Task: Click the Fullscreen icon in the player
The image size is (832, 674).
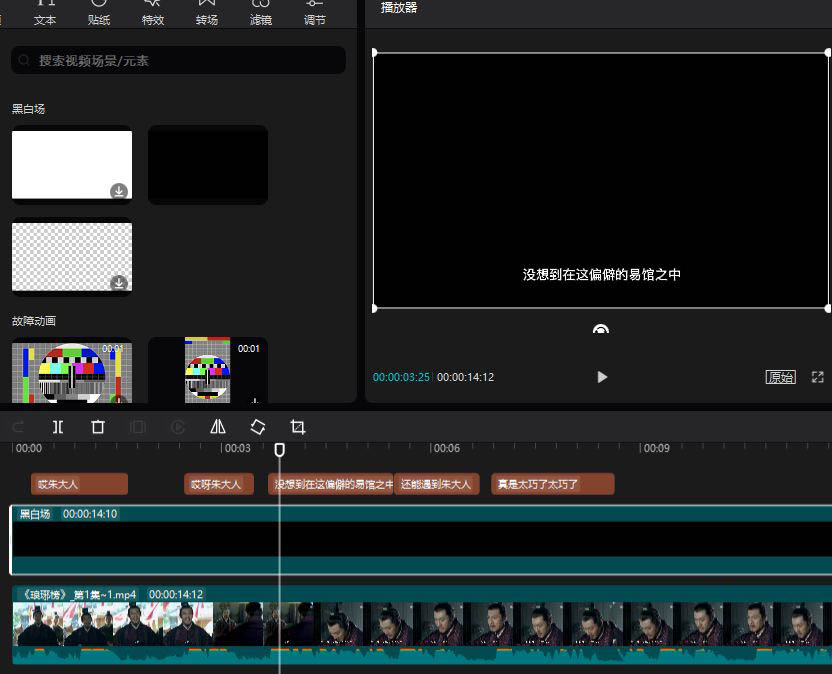Action: (x=818, y=377)
